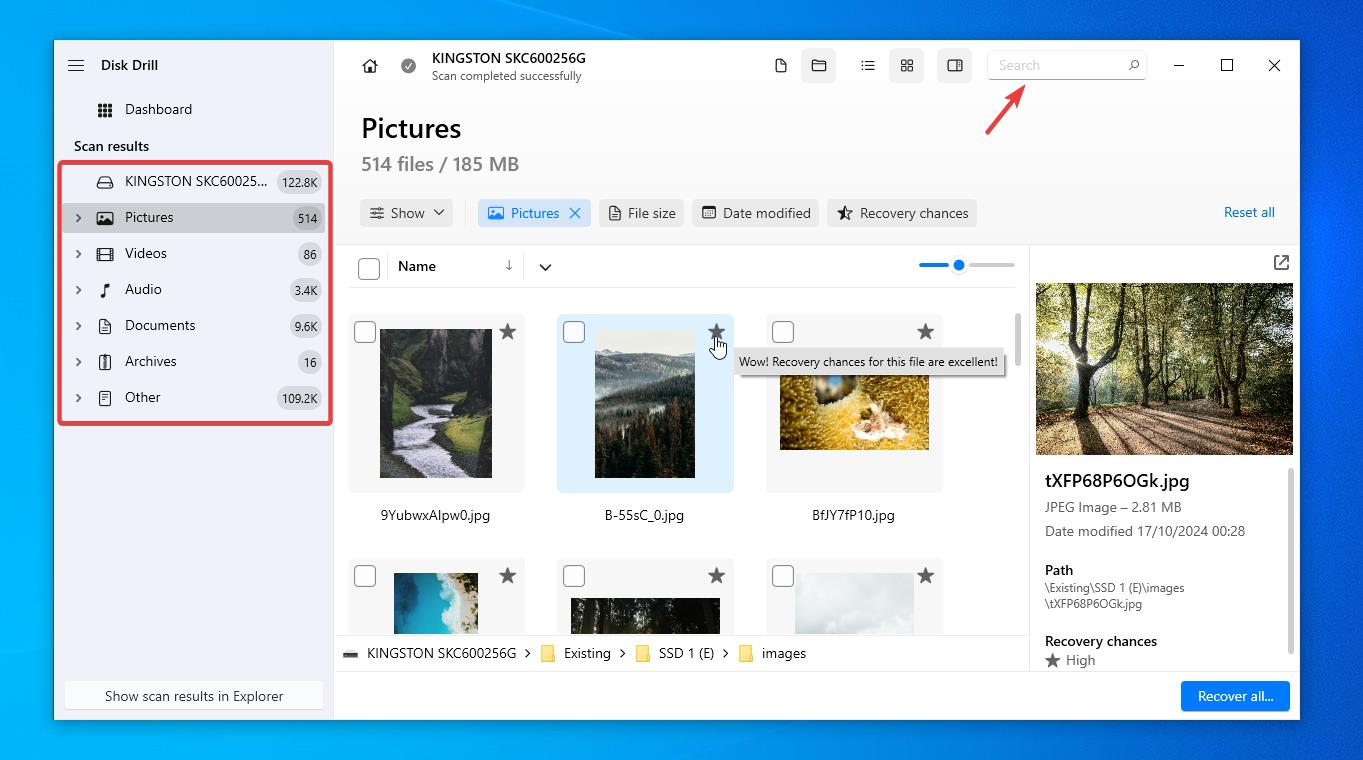The width and height of the screenshot is (1363, 760).
Task: Click the Archives icon in sidebar
Action: [x=105, y=362]
